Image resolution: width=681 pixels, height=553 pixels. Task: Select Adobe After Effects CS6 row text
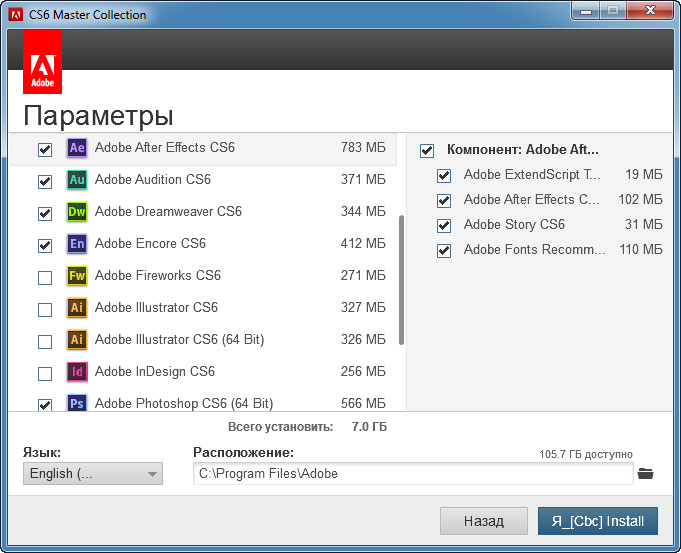(165, 148)
